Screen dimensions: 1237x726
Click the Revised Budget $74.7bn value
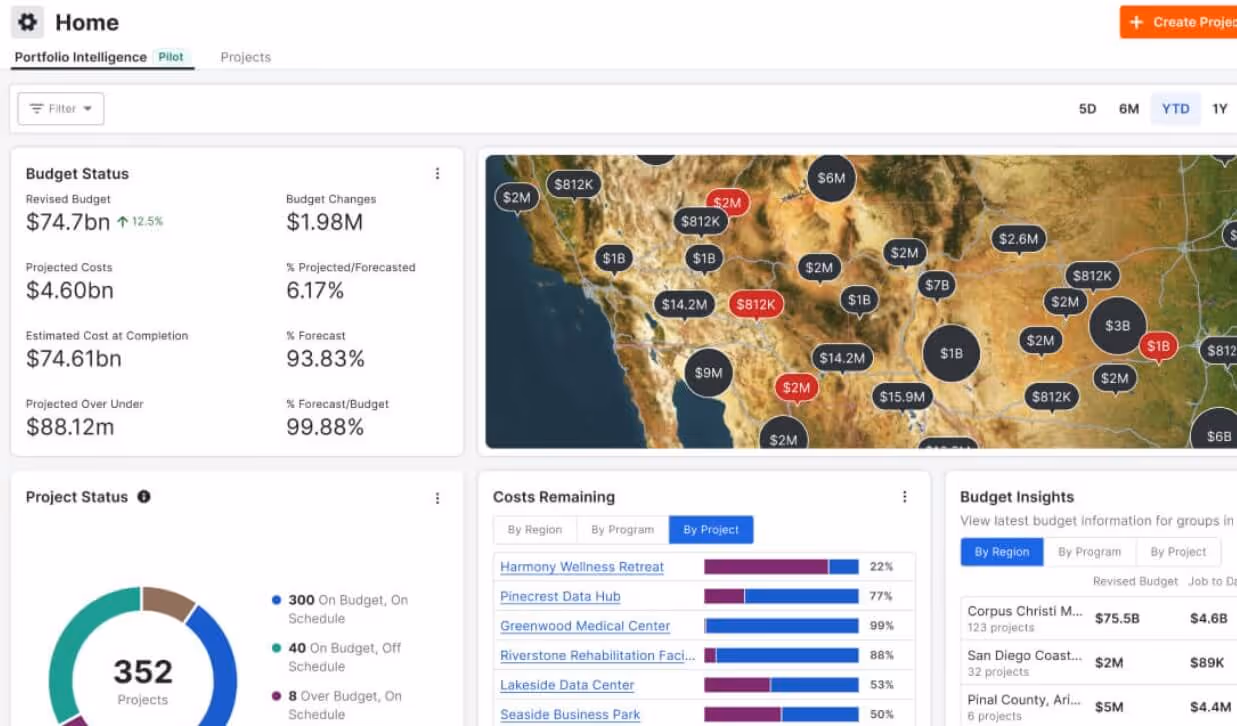tap(68, 222)
